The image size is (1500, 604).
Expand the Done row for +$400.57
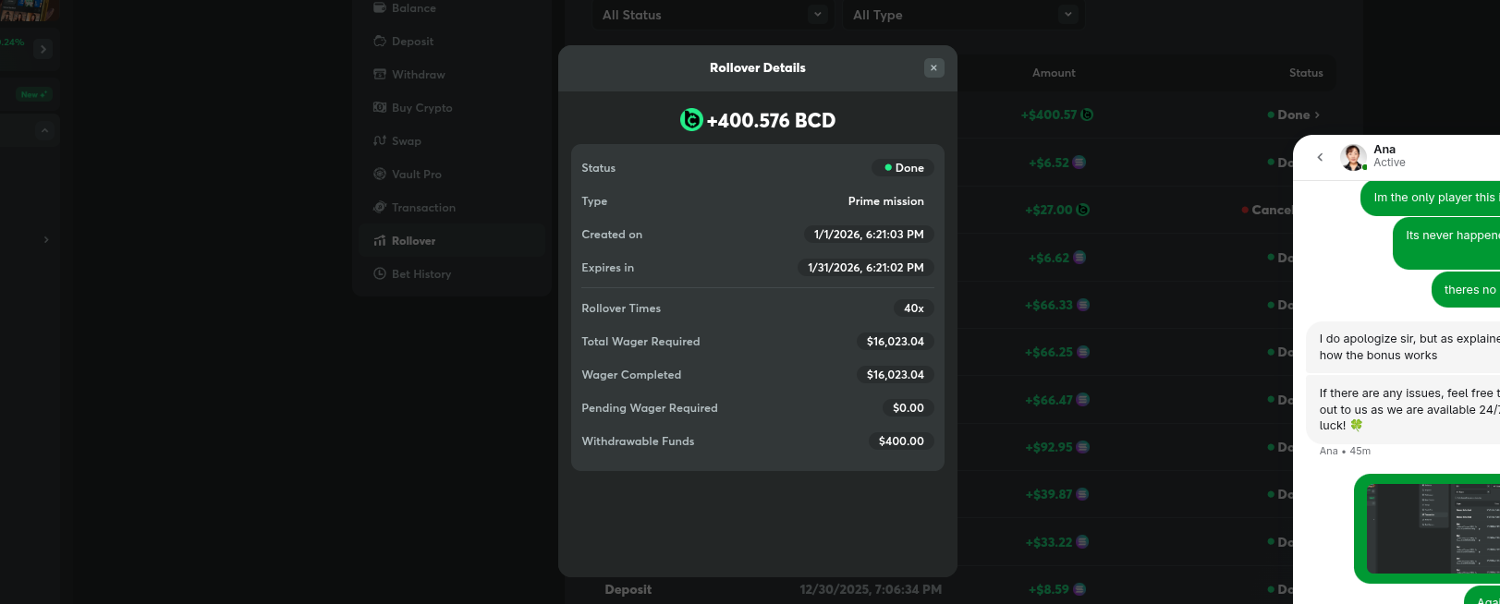[1297, 115]
